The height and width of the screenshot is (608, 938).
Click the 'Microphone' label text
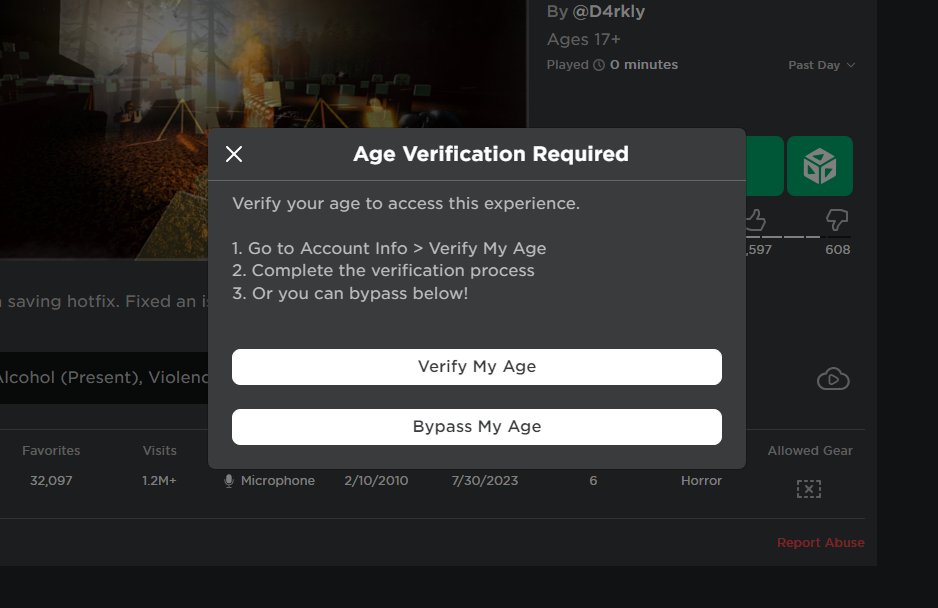click(278, 481)
